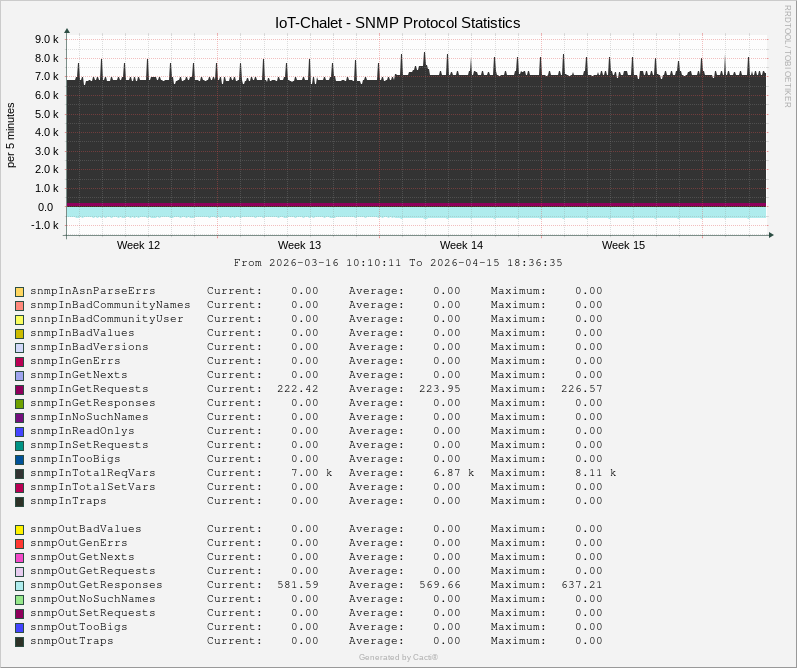
Task: Click the date range text below the graph
Action: (398, 263)
